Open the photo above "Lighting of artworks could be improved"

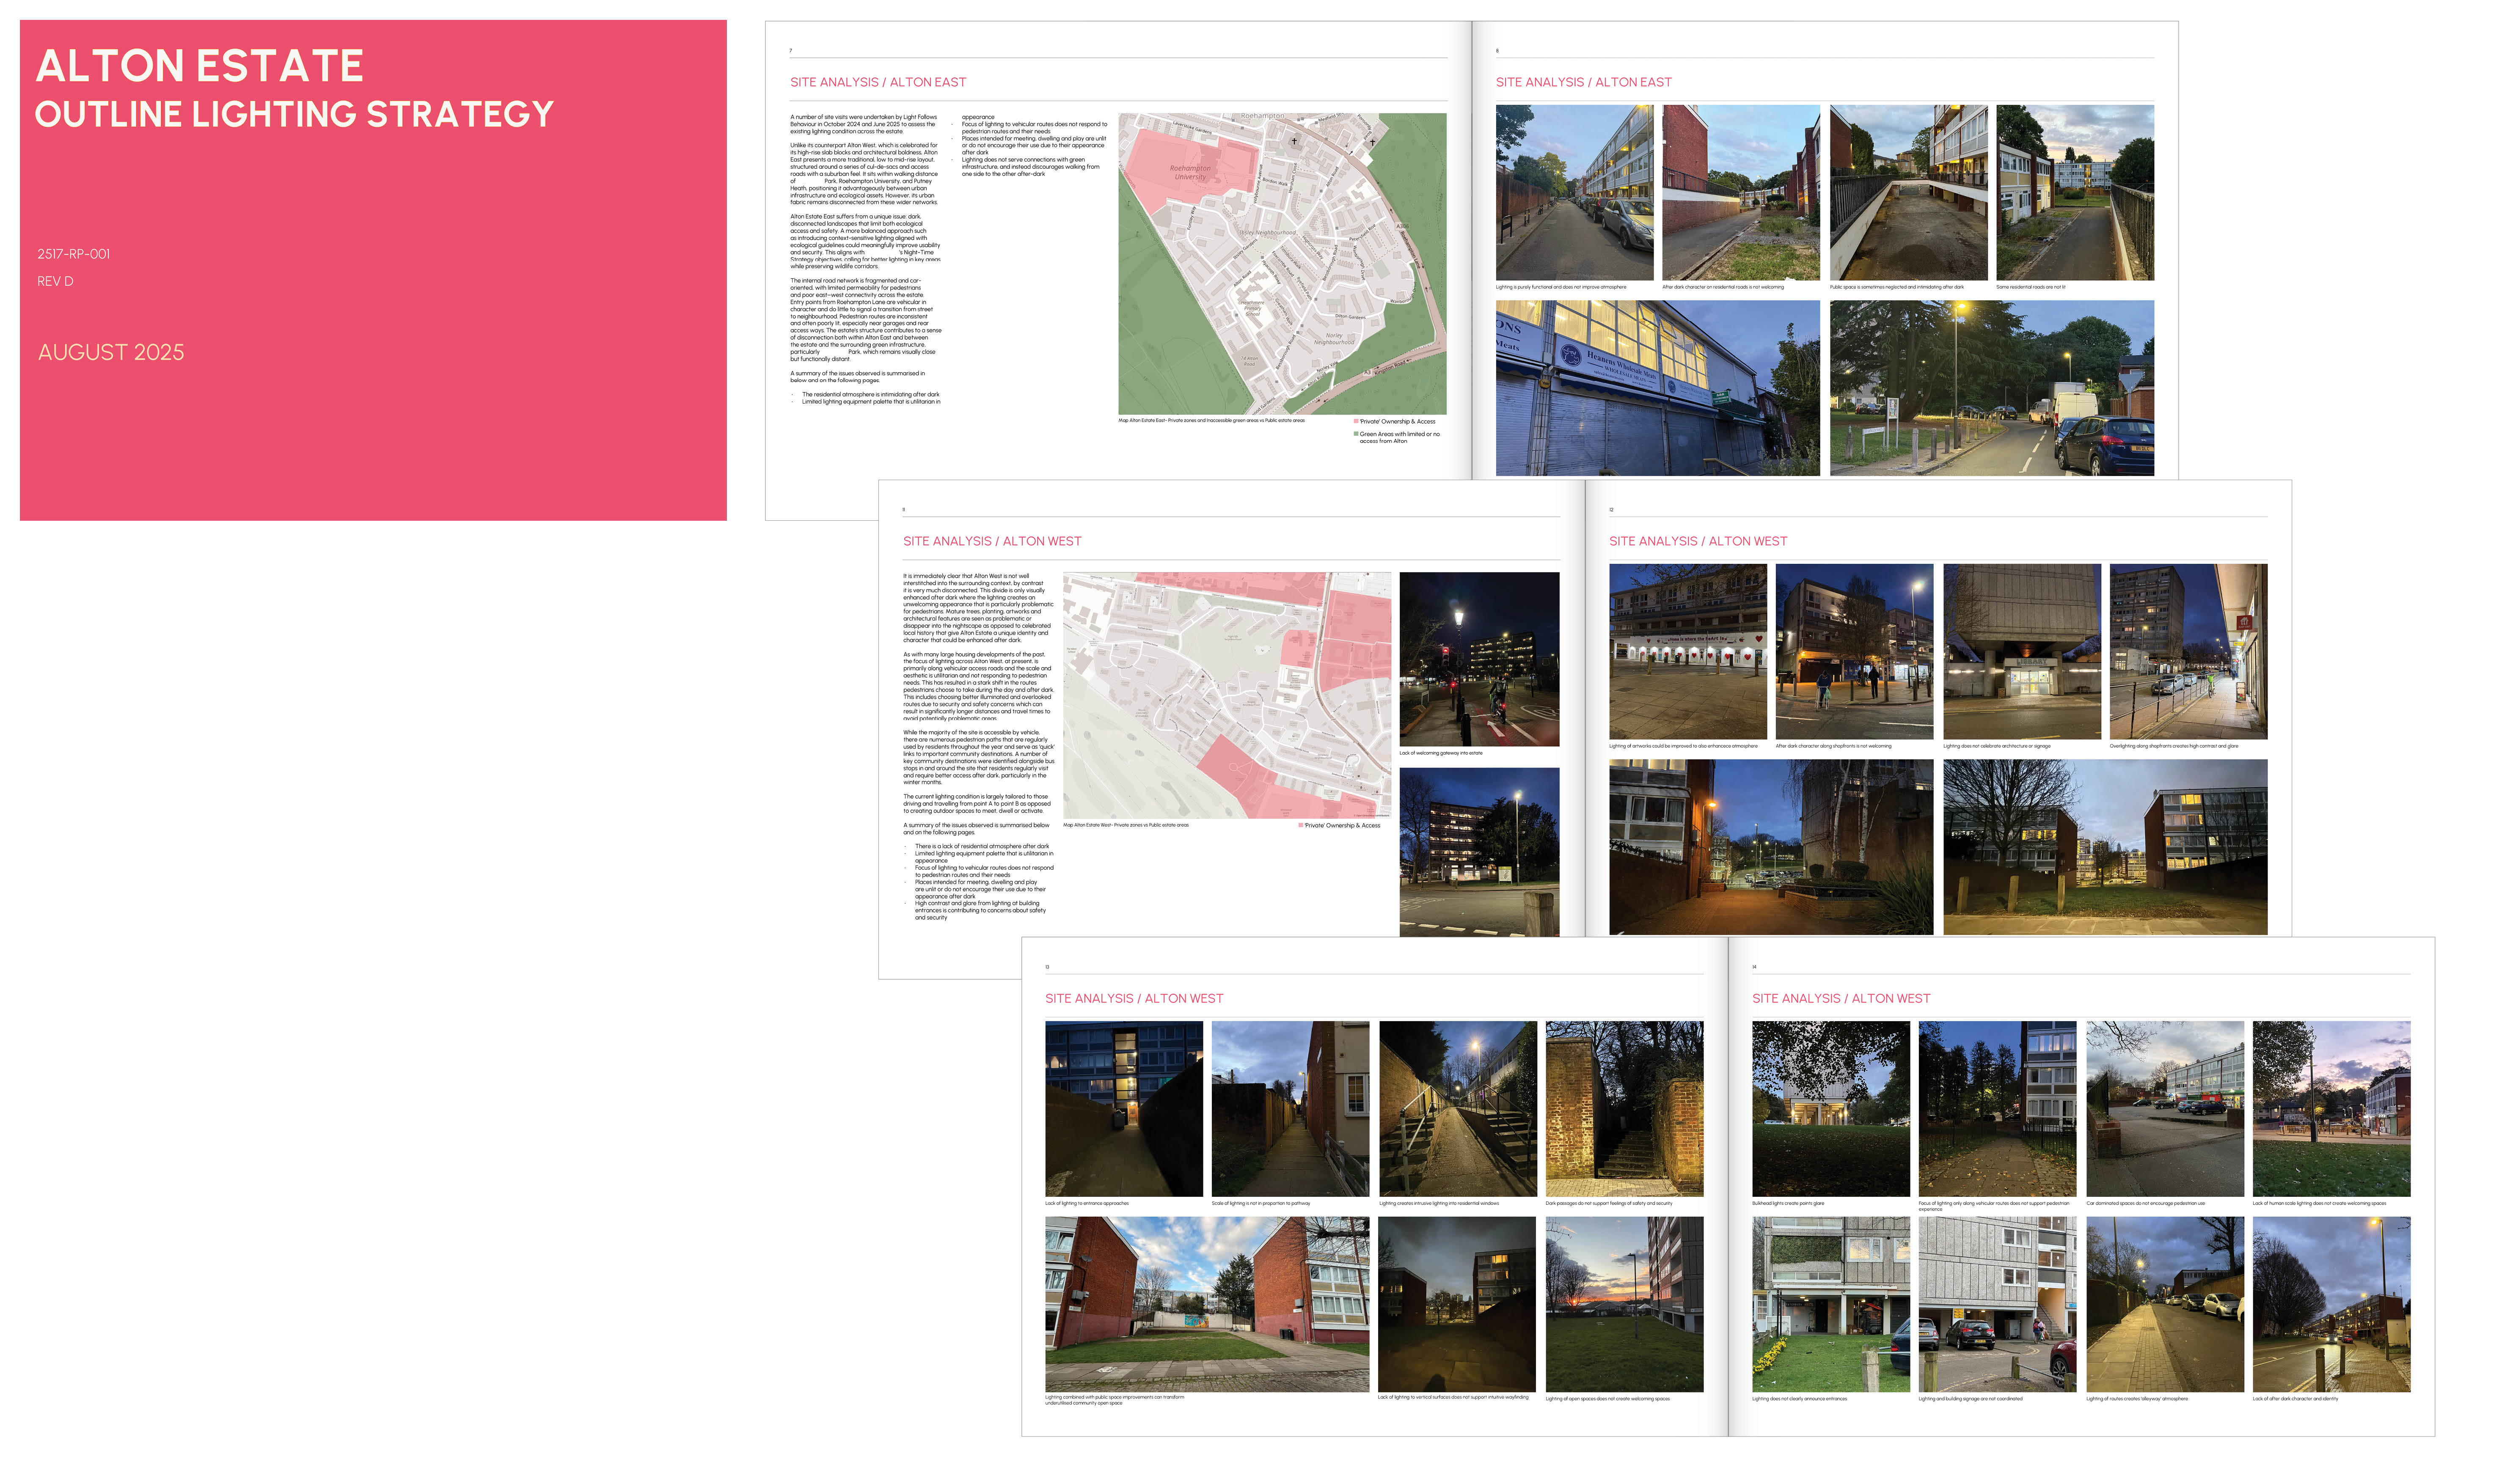tap(1688, 651)
